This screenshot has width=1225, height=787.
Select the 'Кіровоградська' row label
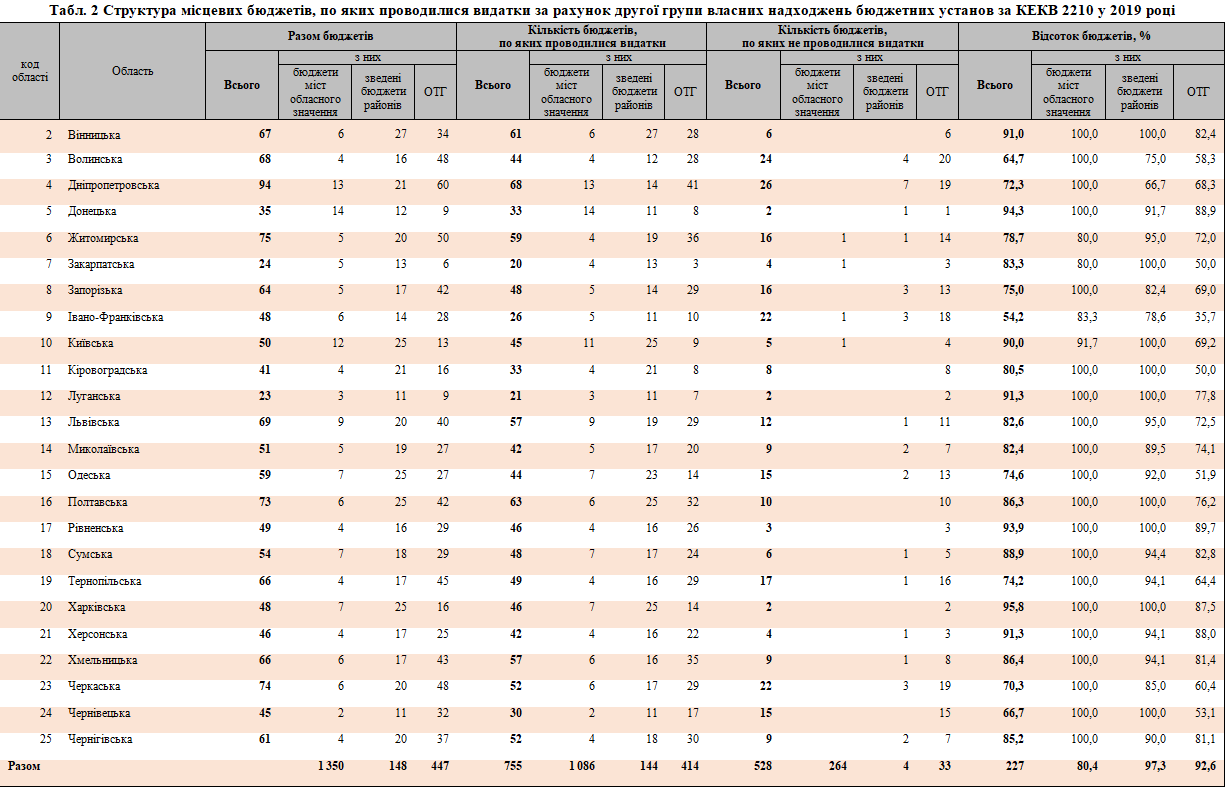tap(107, 370)
